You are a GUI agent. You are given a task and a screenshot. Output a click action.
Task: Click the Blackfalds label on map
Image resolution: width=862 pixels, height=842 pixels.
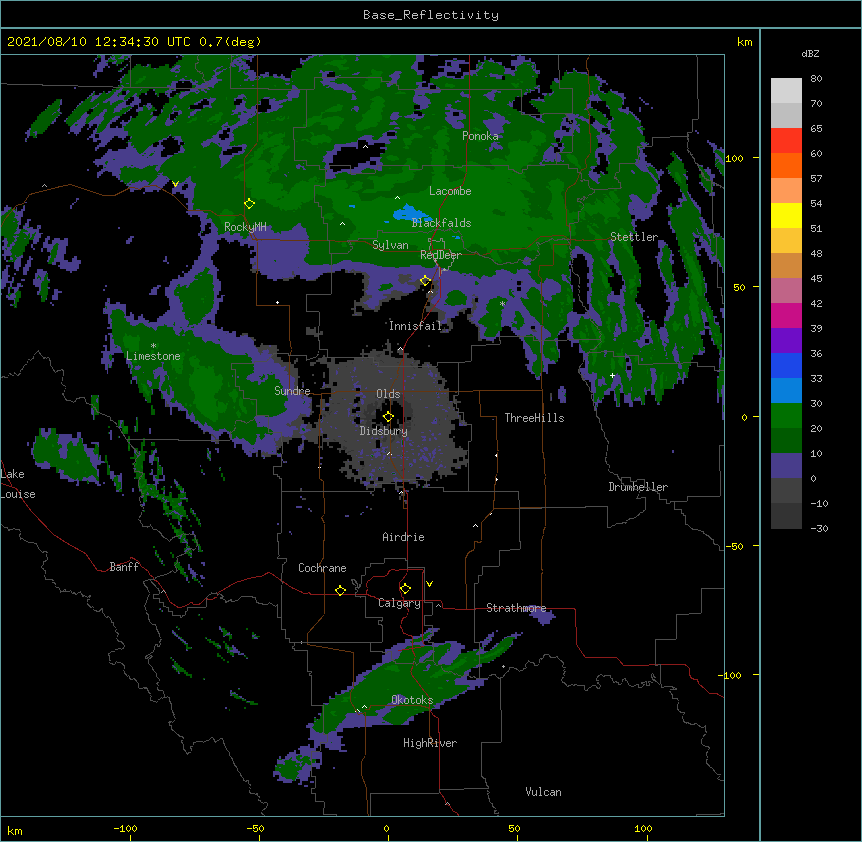click(x=441, y=223)
